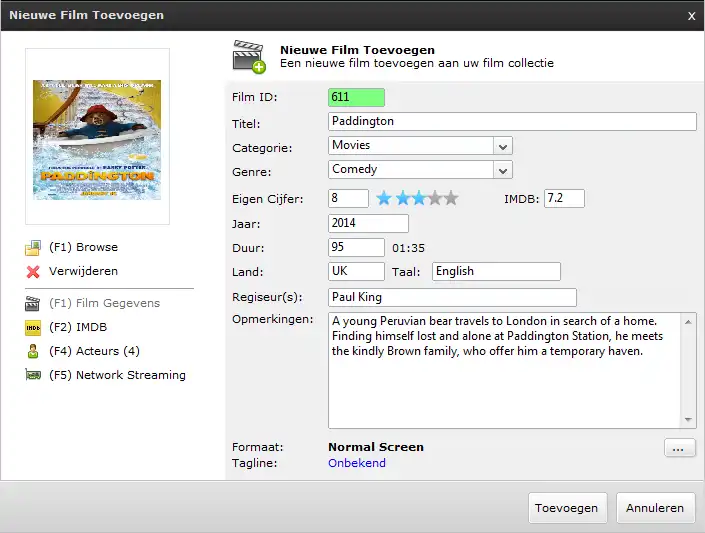Image resolution: width=705 pixels, height=533 pixels.
Task: Click the Land field showing UK
Action: tap(356, 271)
